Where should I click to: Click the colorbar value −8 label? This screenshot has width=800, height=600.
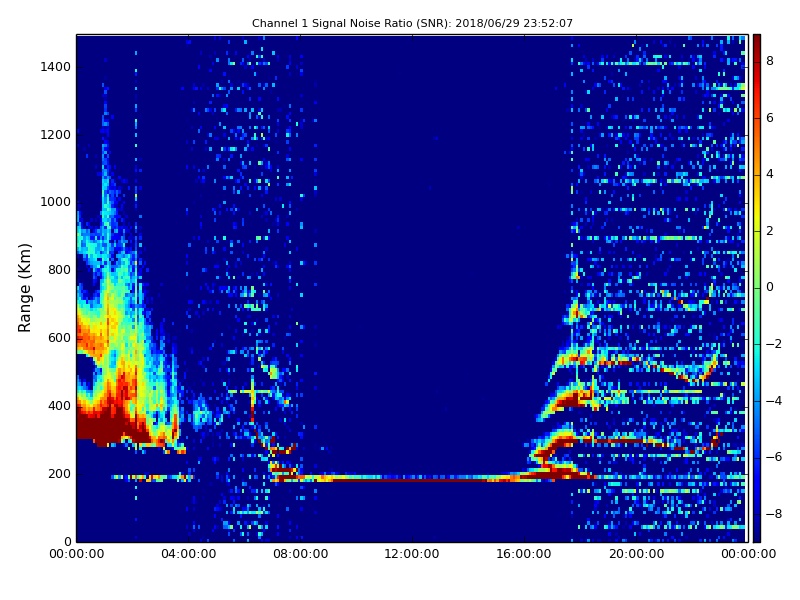[773, 514]
